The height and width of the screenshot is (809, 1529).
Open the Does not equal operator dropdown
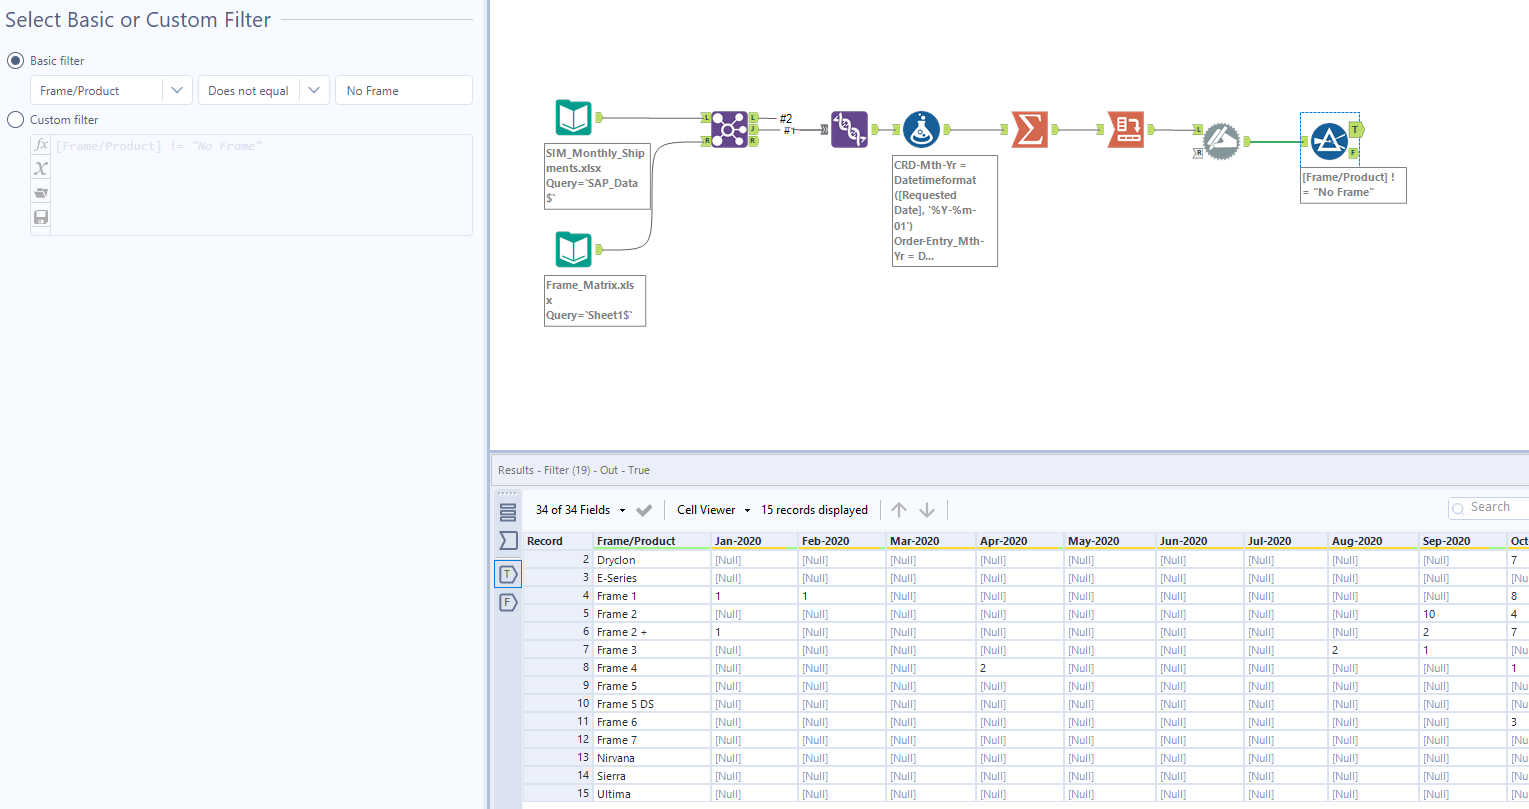(x=314, y=89)
